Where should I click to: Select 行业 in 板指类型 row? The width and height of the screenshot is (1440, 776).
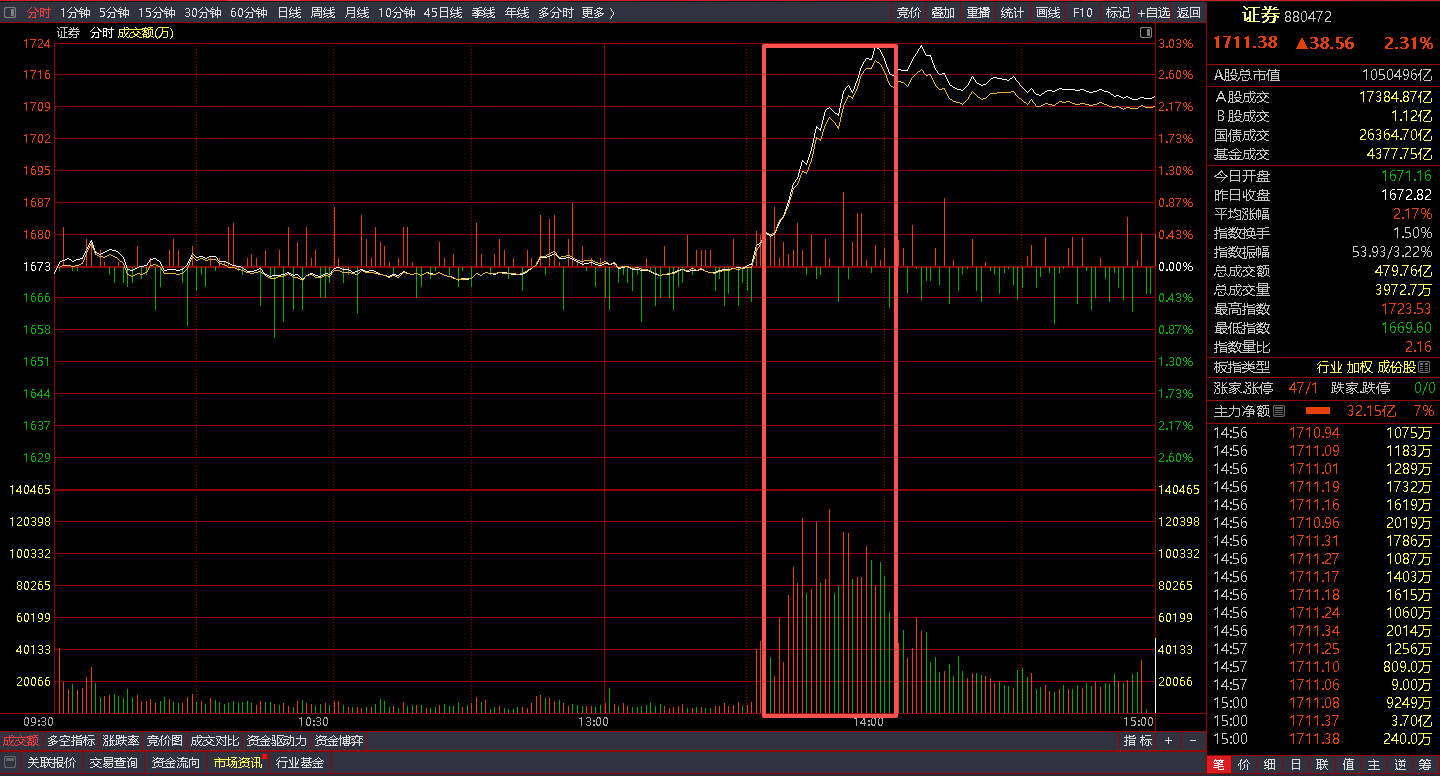[1329, 368]
